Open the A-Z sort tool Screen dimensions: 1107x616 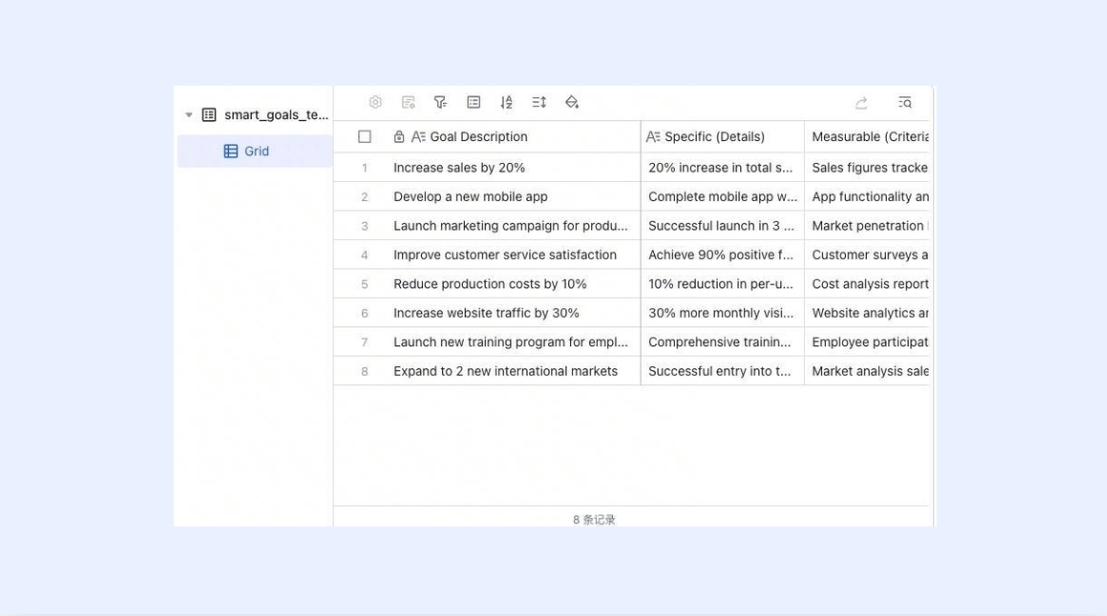click(x=506, y=102)
